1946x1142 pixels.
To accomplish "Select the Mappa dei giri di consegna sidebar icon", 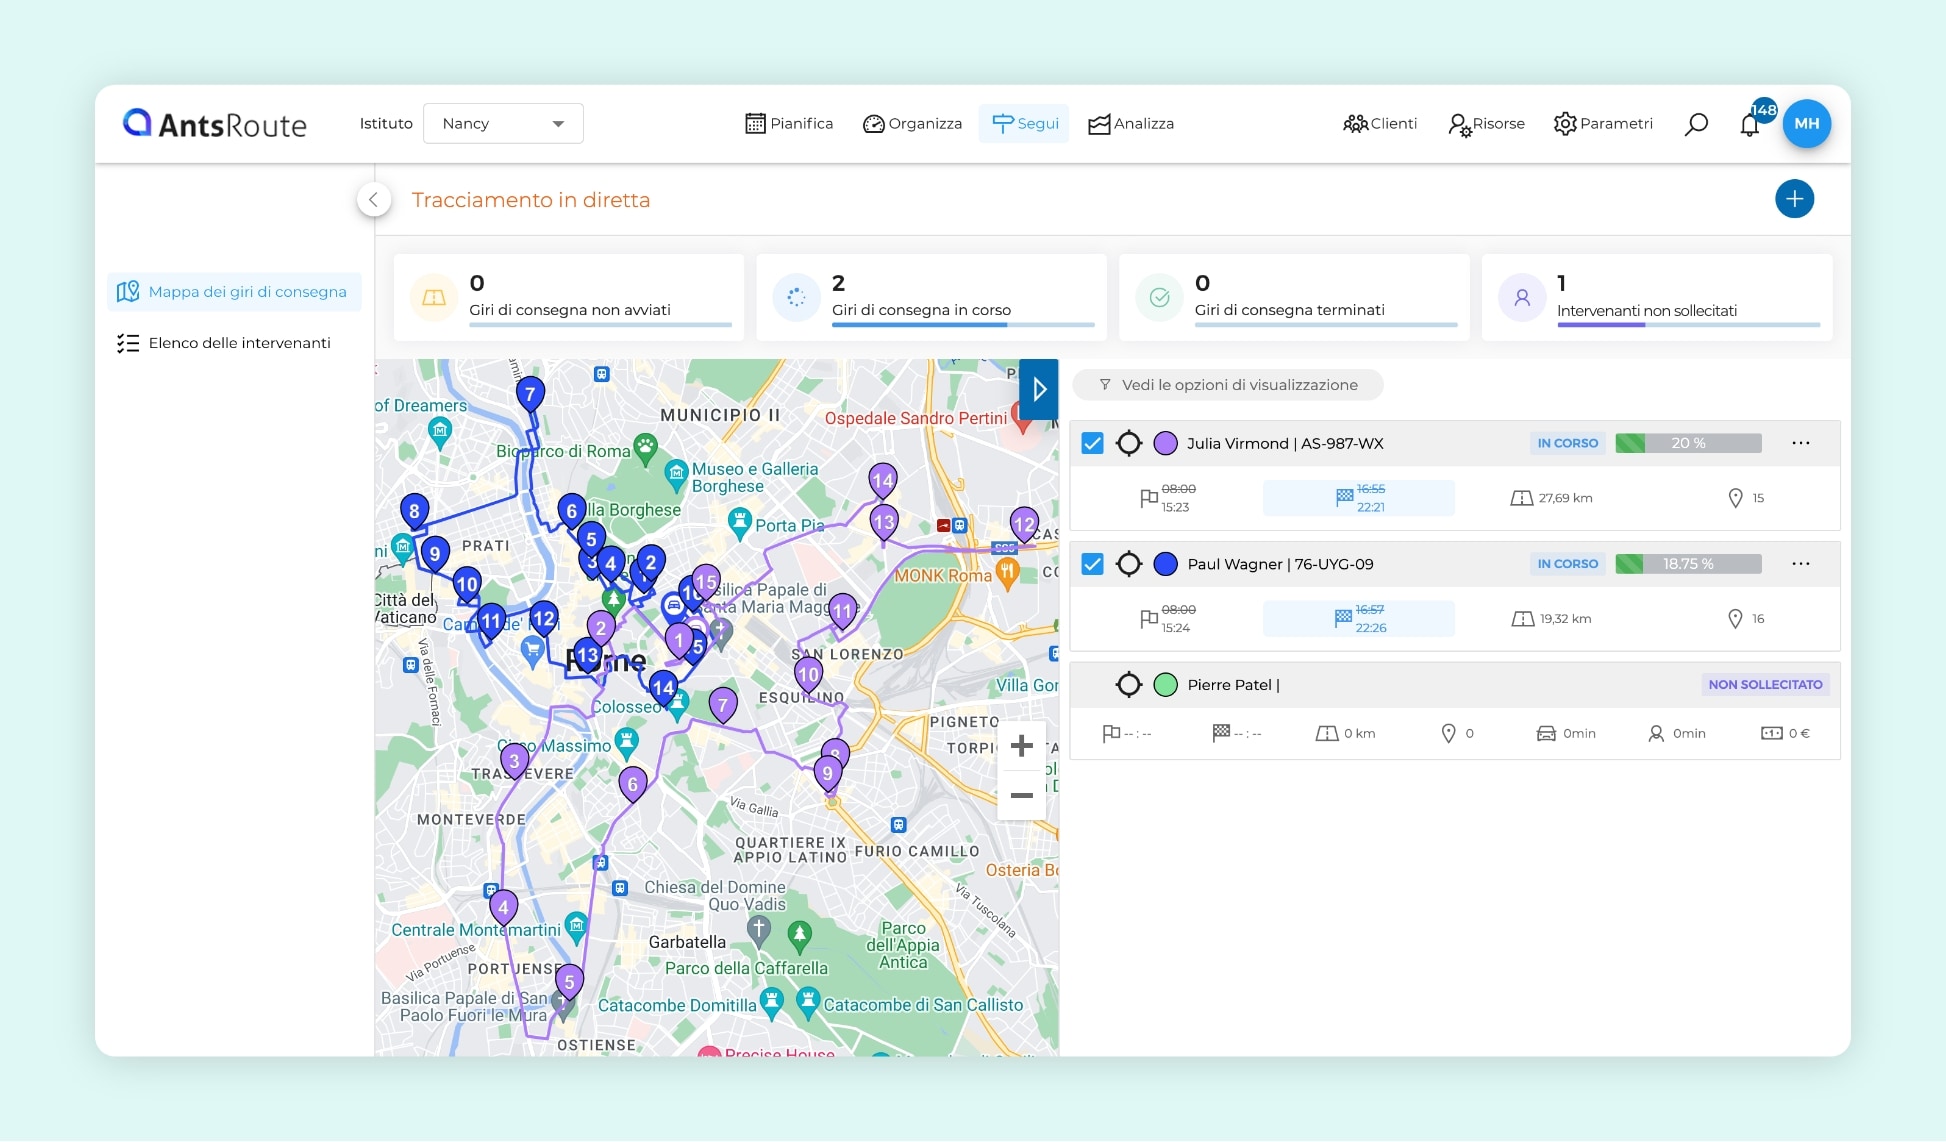I will click(128, 291).
